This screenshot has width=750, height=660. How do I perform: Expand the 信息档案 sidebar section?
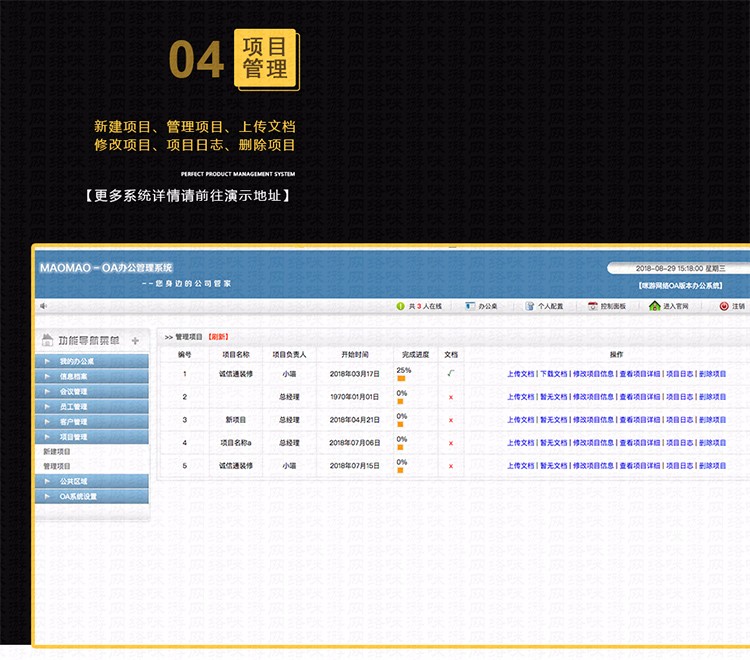(92, 376)
